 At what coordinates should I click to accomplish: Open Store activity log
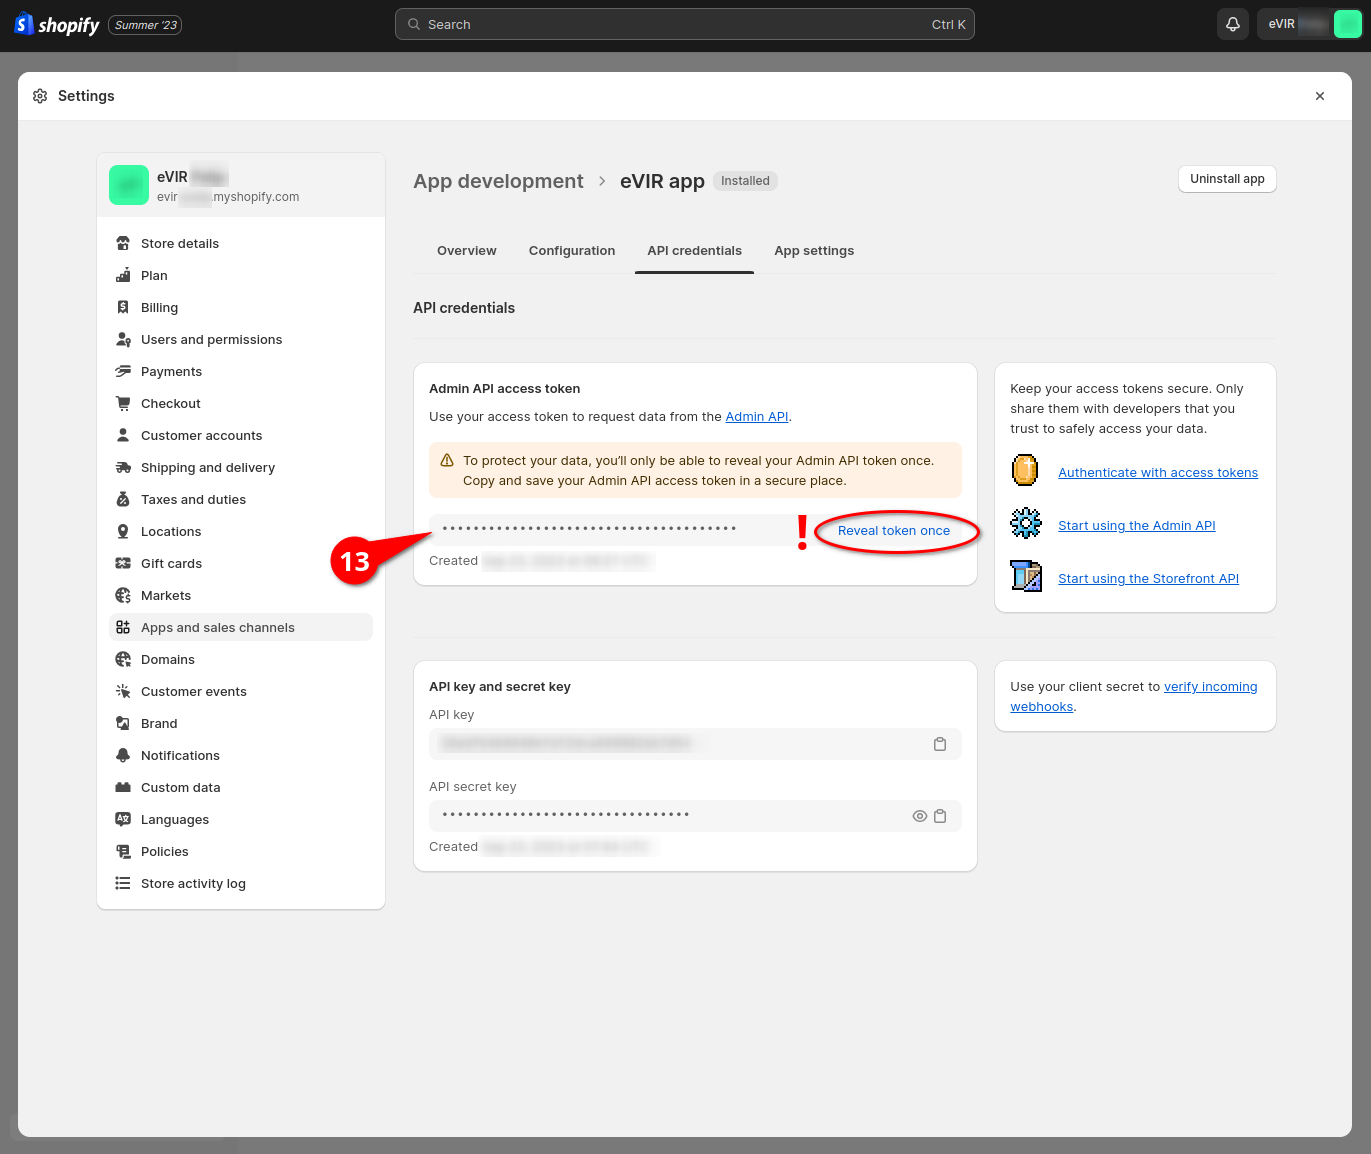pos(241,883)
